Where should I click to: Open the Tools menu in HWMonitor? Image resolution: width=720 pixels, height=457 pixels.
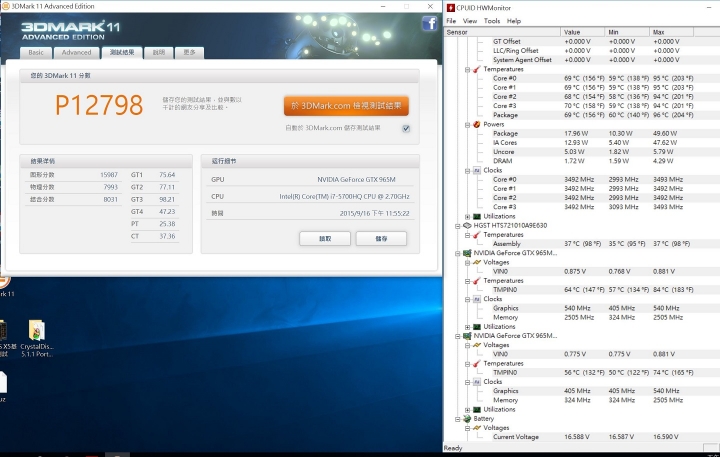tap(492, 21)
